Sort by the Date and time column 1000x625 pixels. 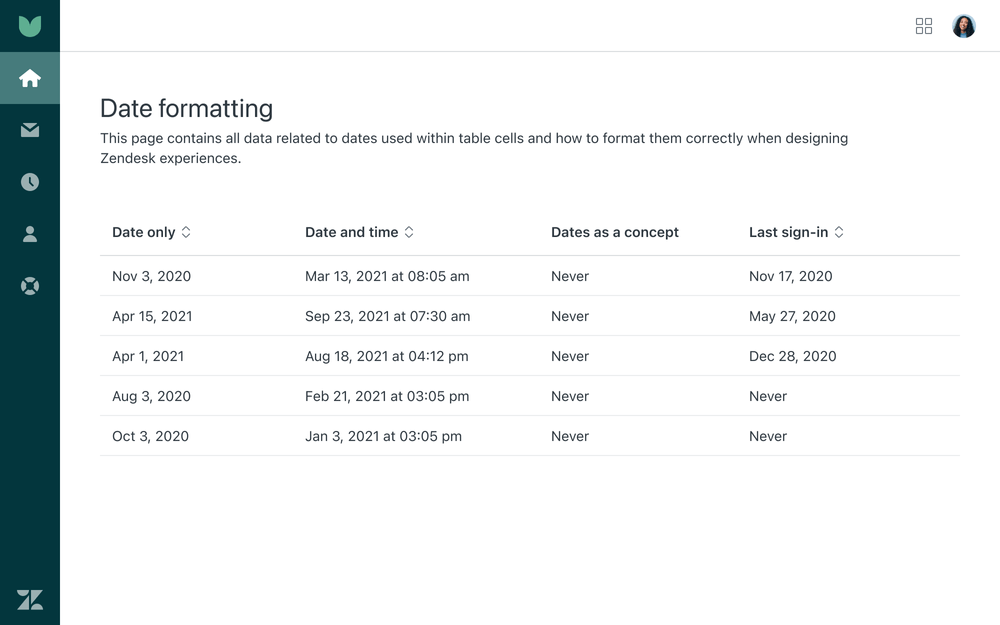tap(359, 232)
